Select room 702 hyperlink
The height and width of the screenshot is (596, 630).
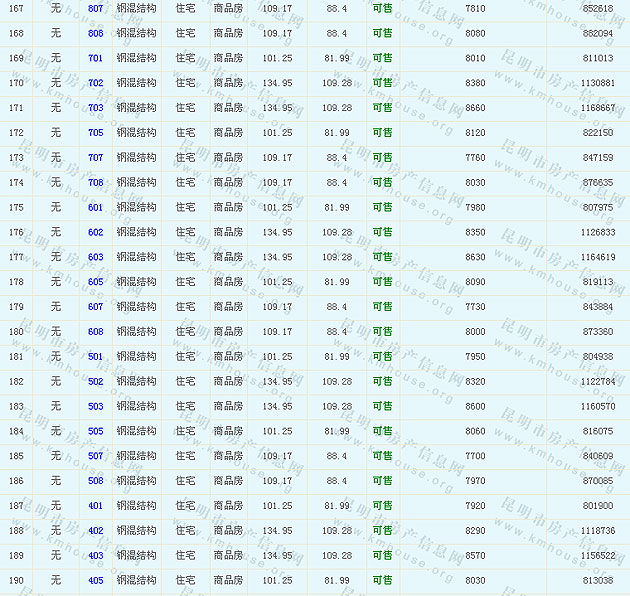[x=95, y=83]
